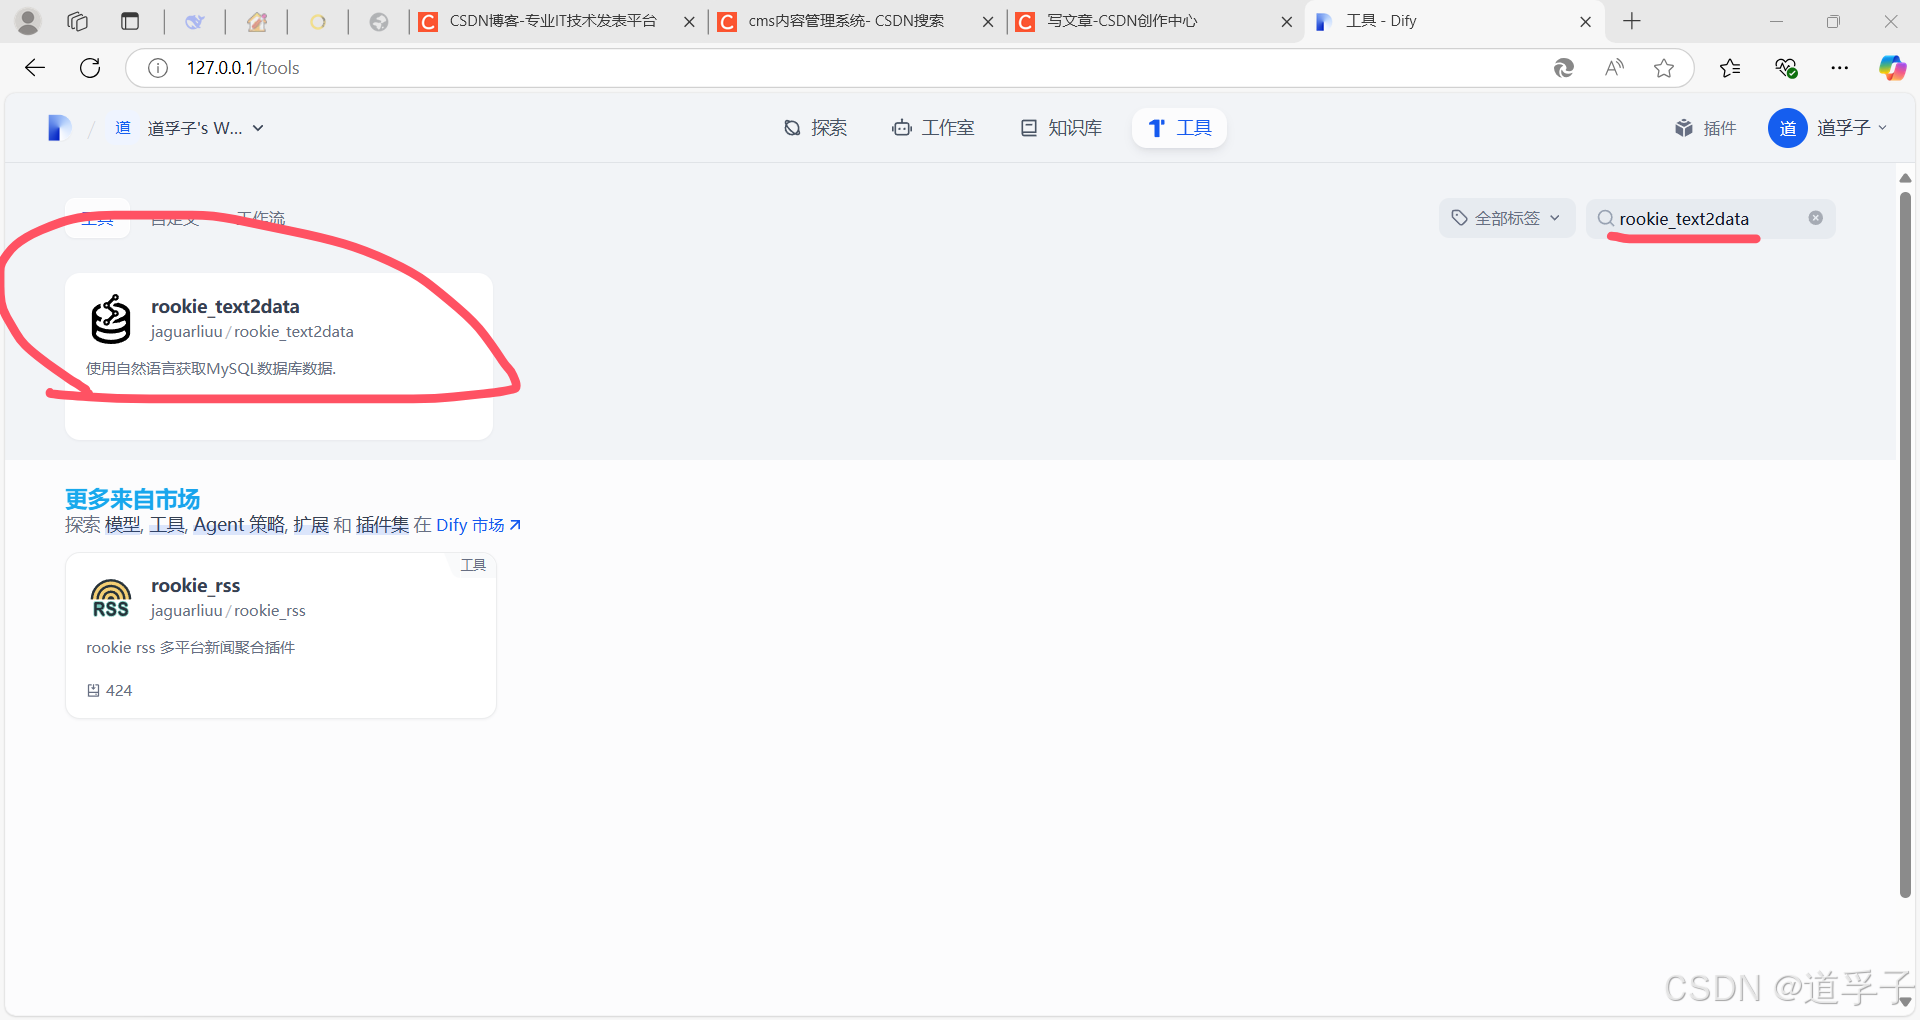
Task: Click the blue 道 user avatar
Action: click(x=1787, y=128)
